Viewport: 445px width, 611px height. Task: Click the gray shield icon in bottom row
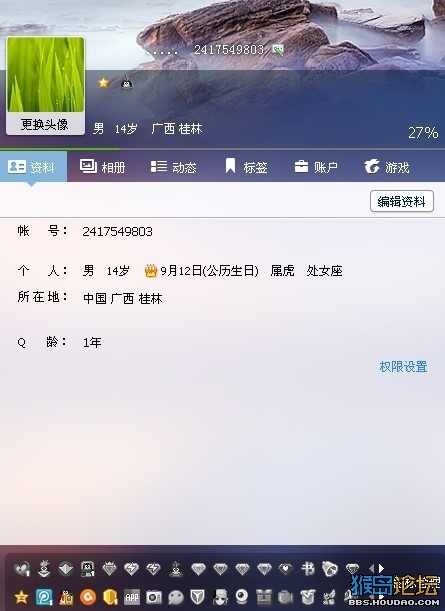pyautogui.click(x=198, y=596)
